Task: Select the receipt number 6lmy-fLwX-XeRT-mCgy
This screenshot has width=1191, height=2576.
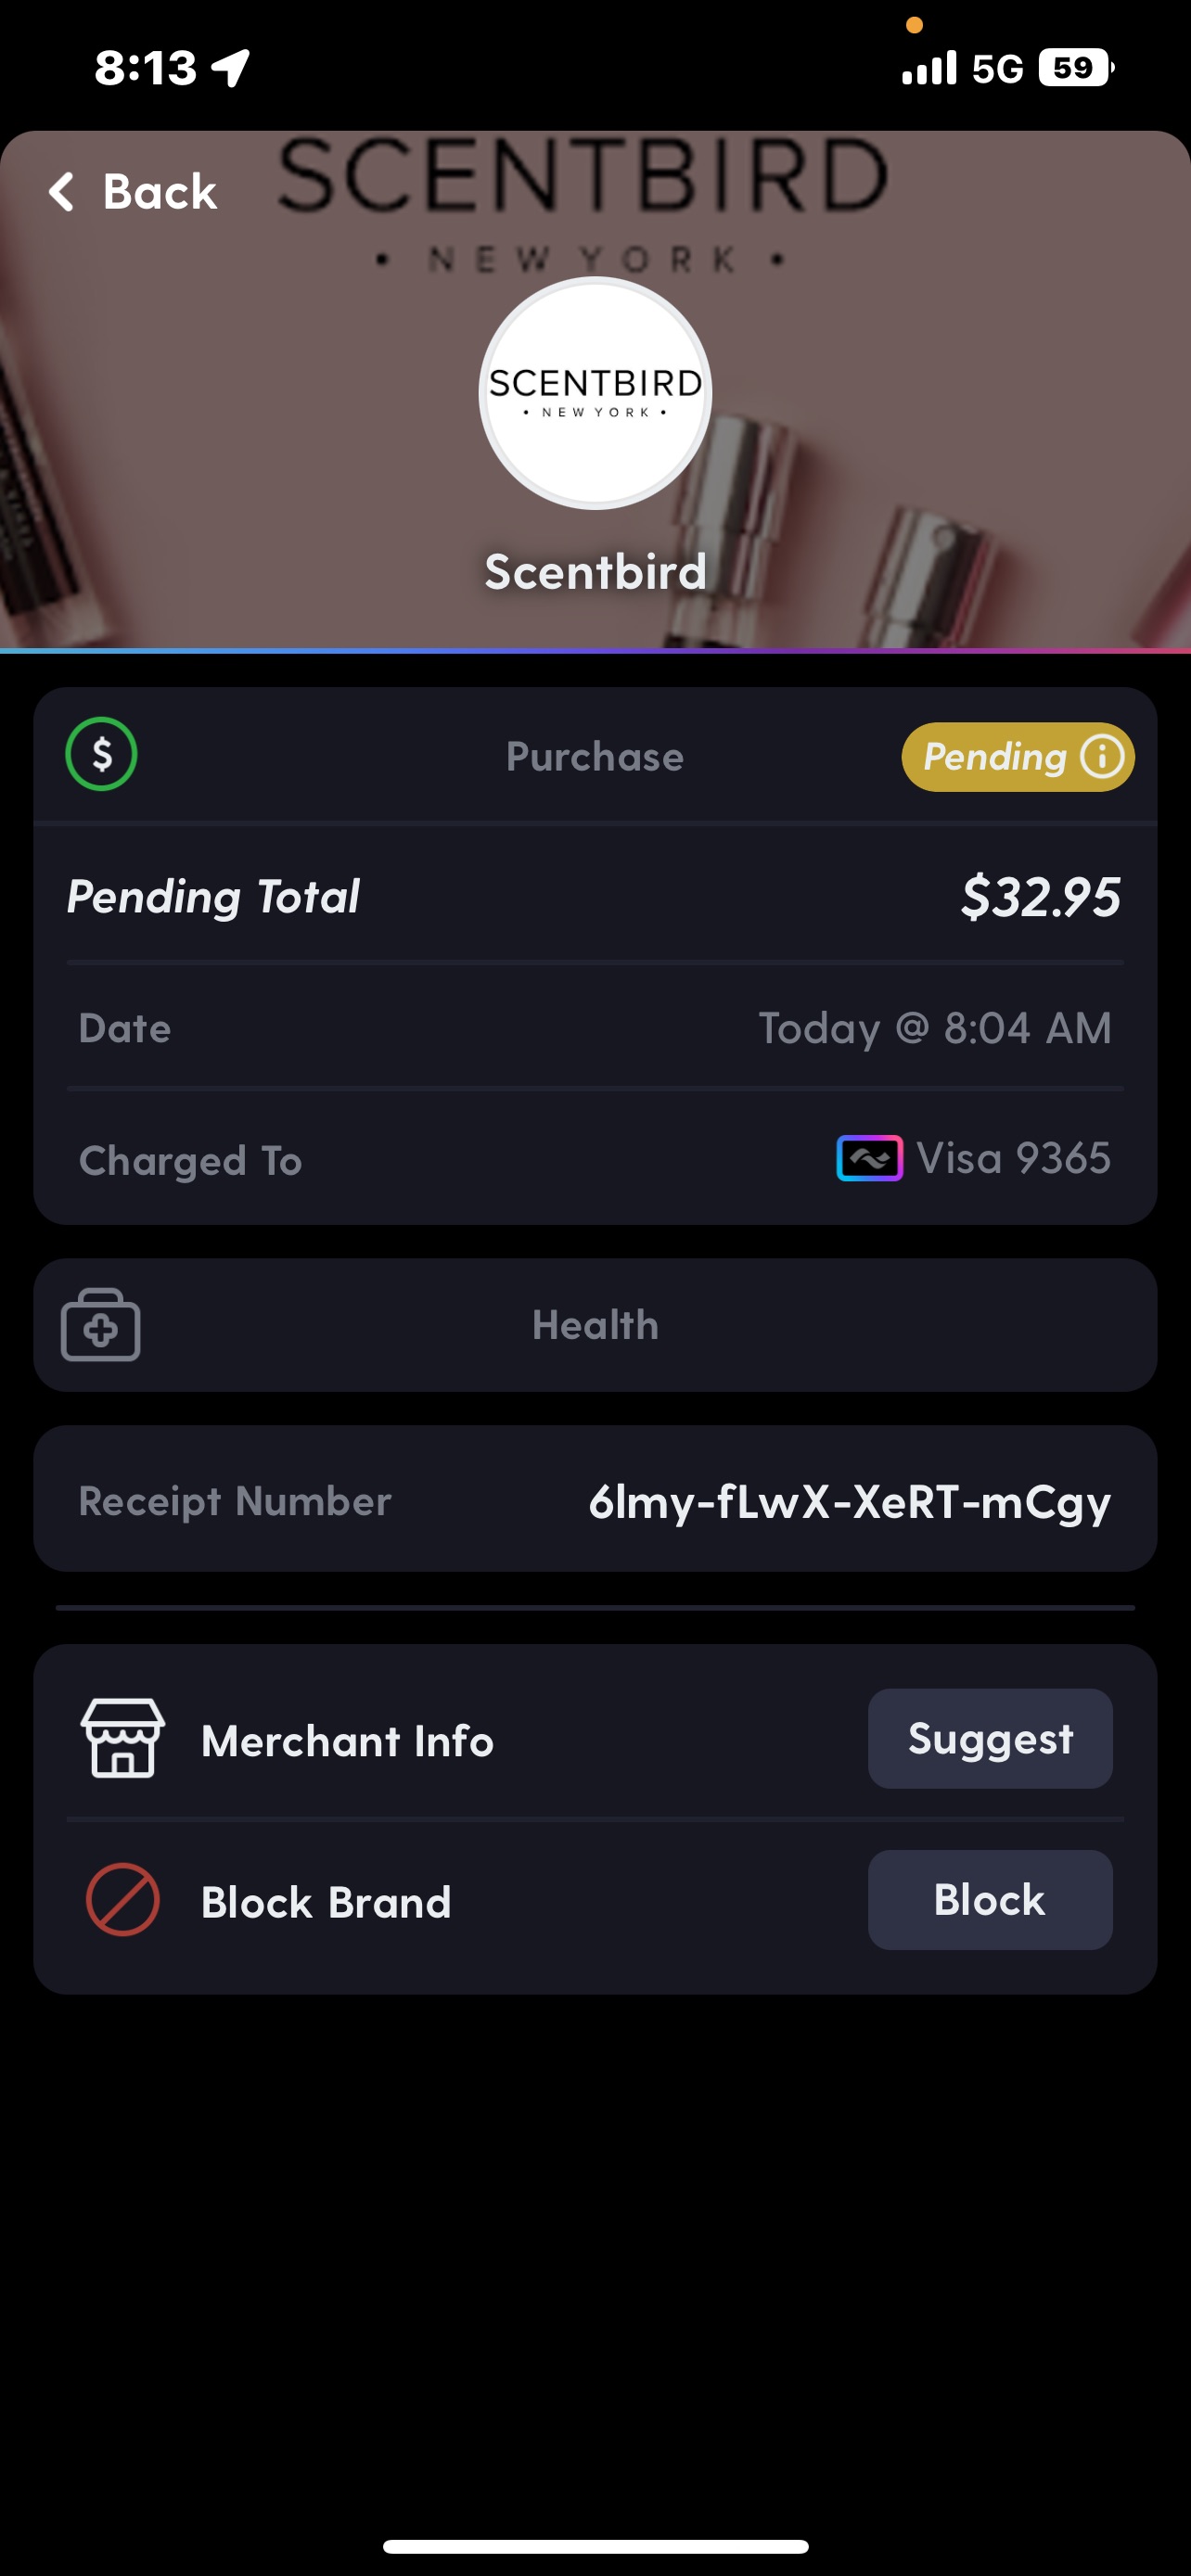Action: click(x=849, y=1500)
